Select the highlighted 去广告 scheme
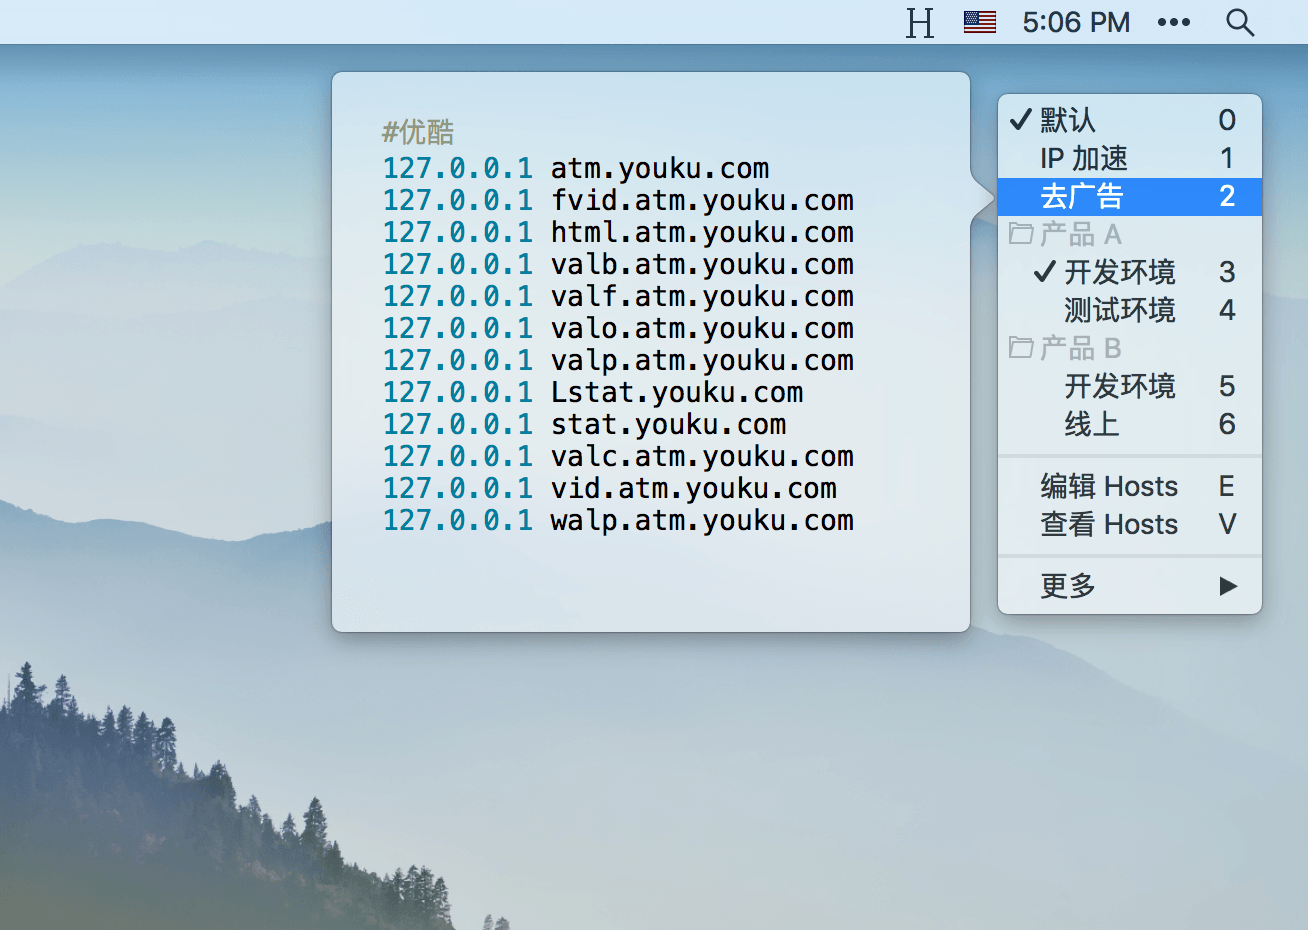Screen dimensions: 1308x930 1130,196
